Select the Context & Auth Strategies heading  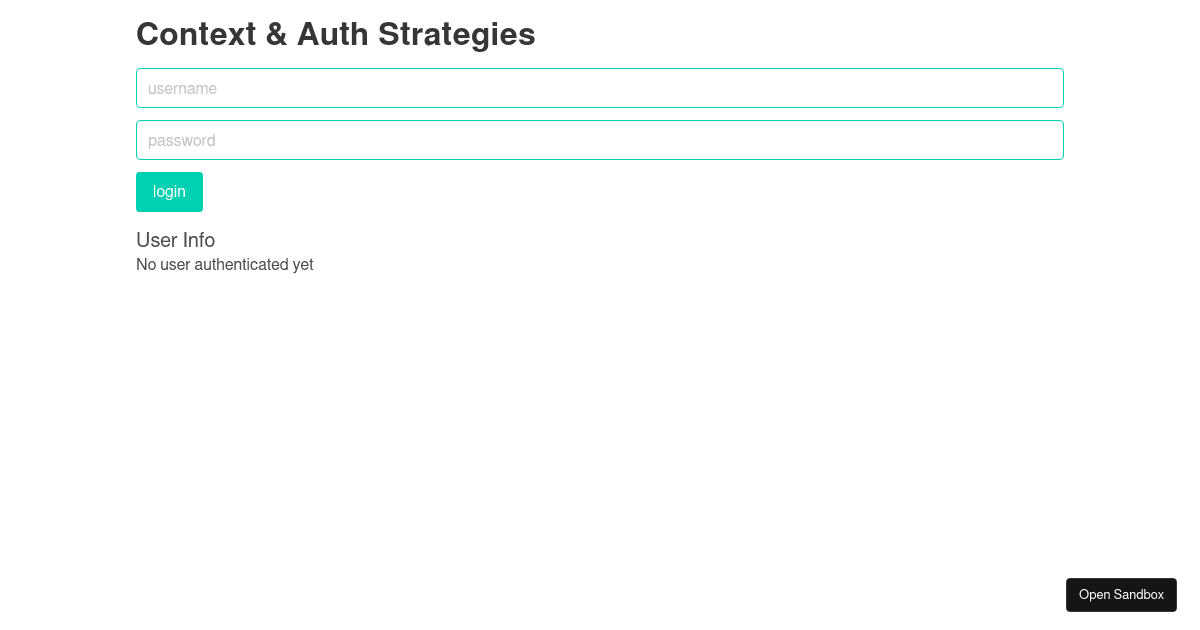(x=336, y=34)
